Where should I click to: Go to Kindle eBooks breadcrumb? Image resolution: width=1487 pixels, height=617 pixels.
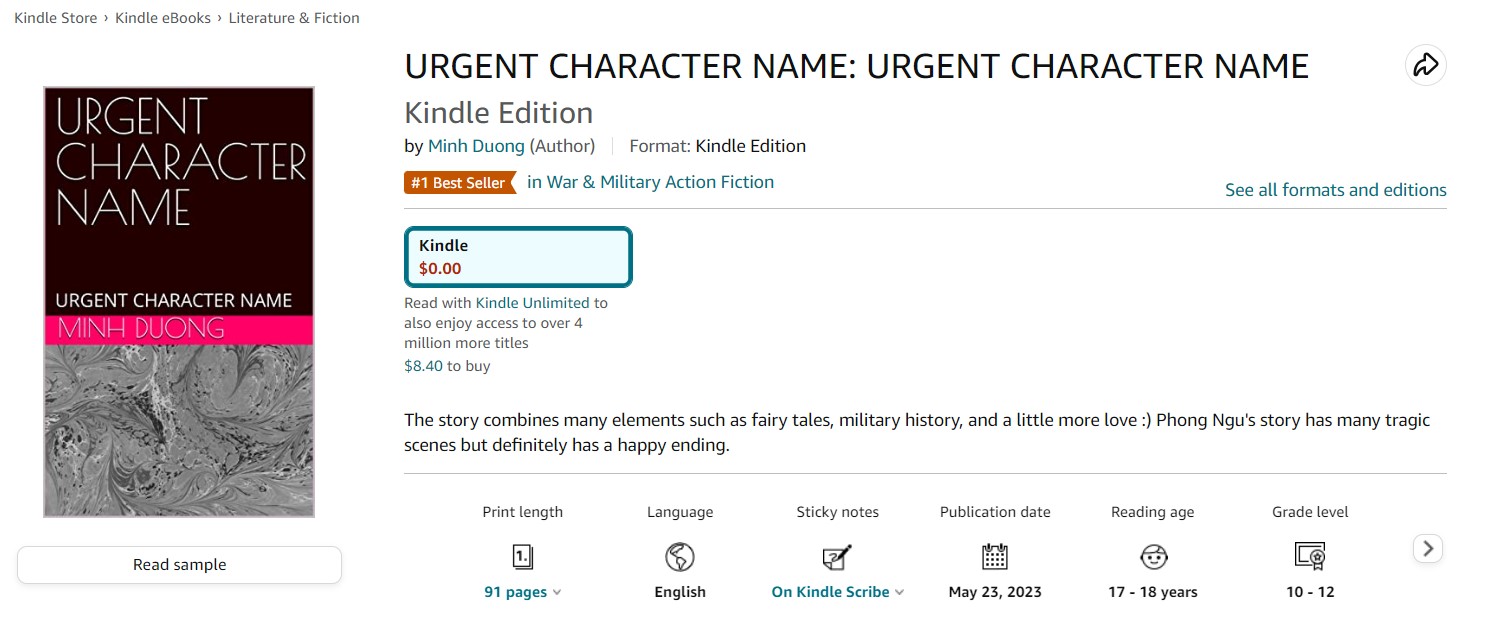point(163,18)
